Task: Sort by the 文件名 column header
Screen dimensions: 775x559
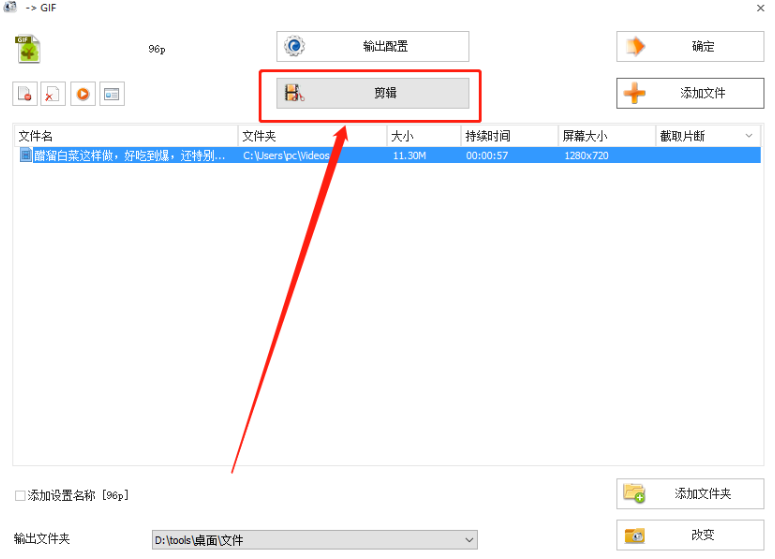Action: (x=126, y=136)
